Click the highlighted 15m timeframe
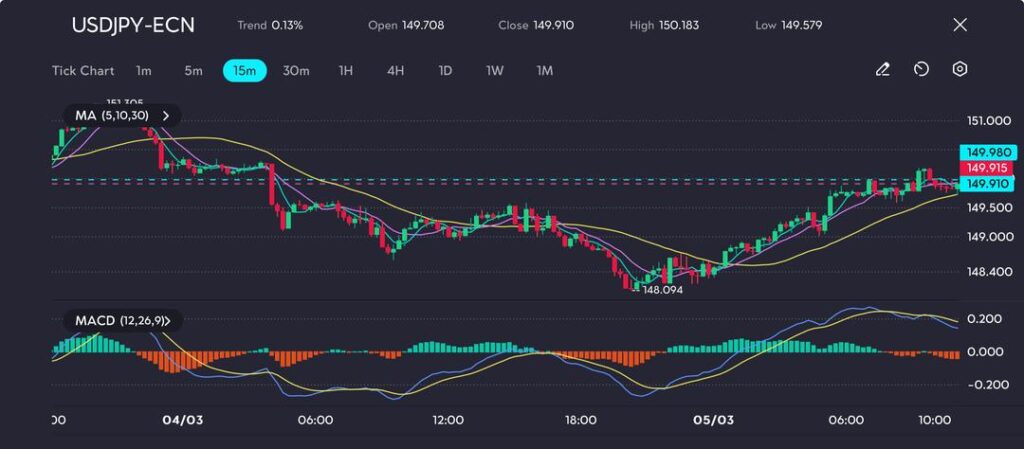This screenshot has width=1024, height=449. [x=245, y=71]
